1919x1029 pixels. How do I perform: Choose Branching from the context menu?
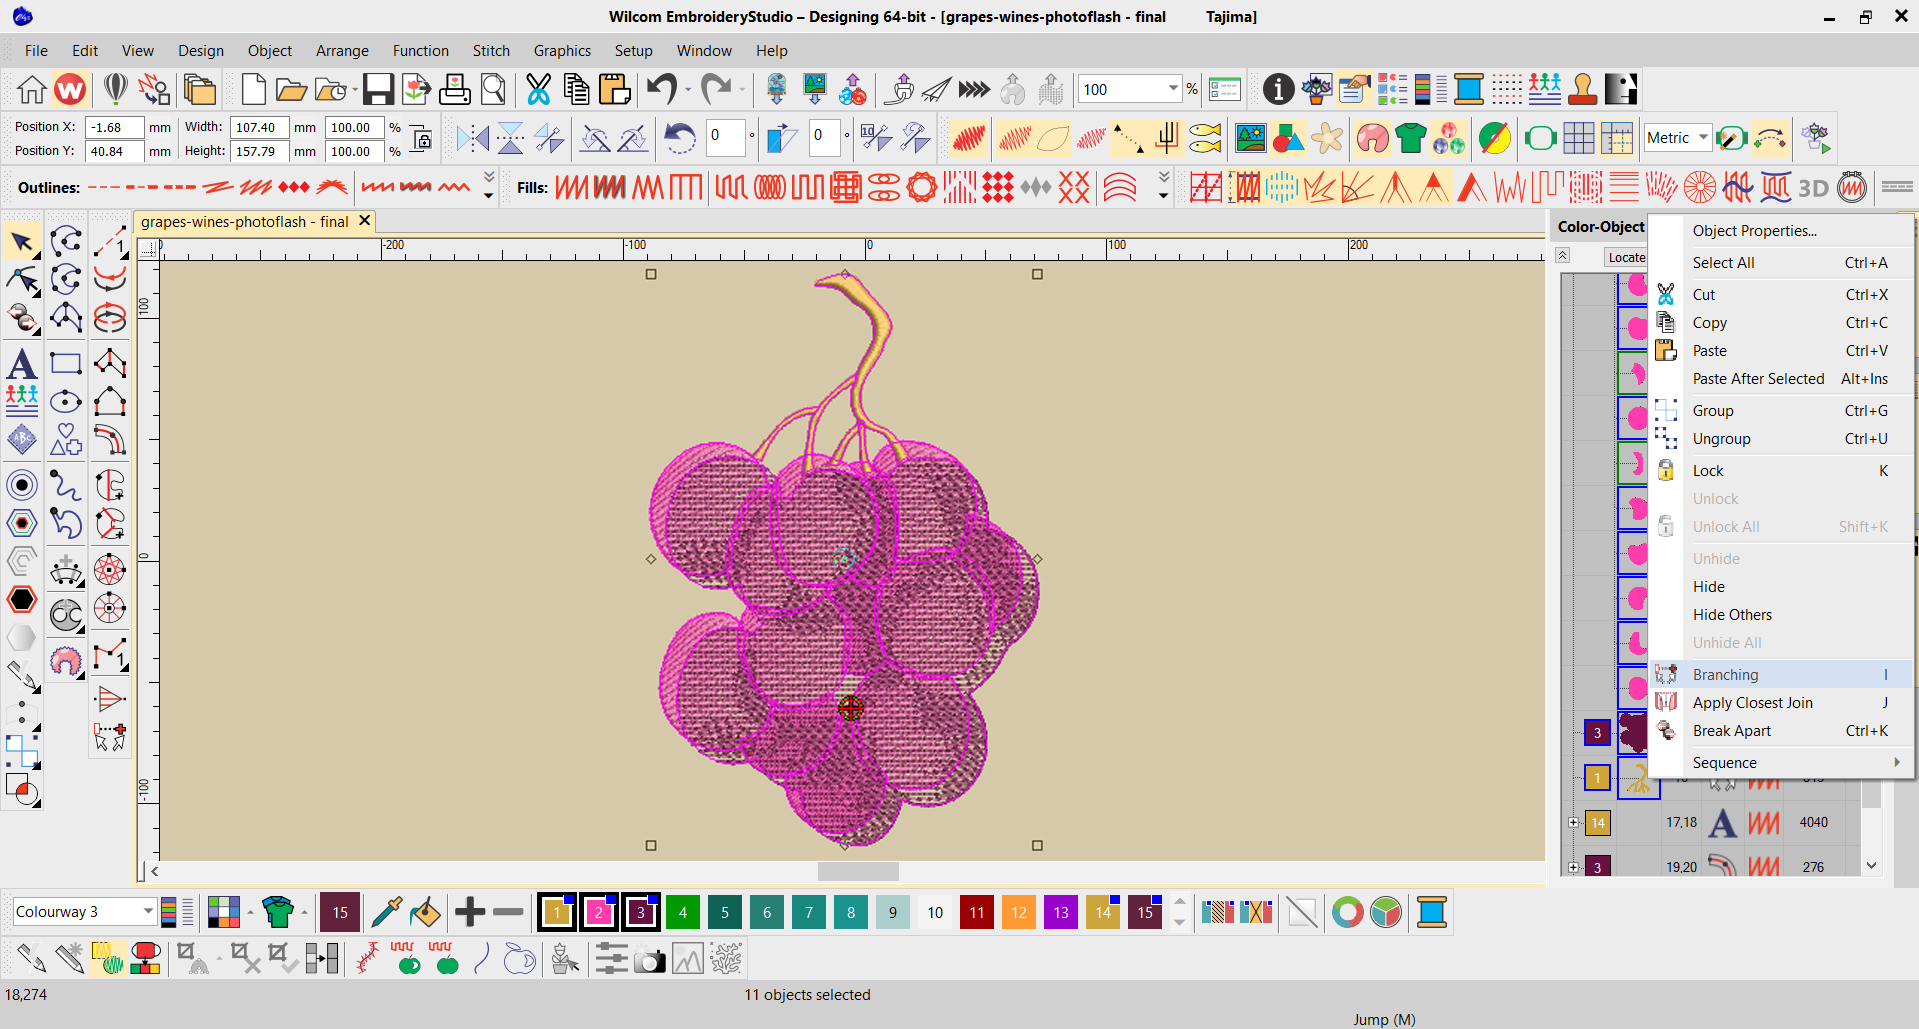[1725, 675]
